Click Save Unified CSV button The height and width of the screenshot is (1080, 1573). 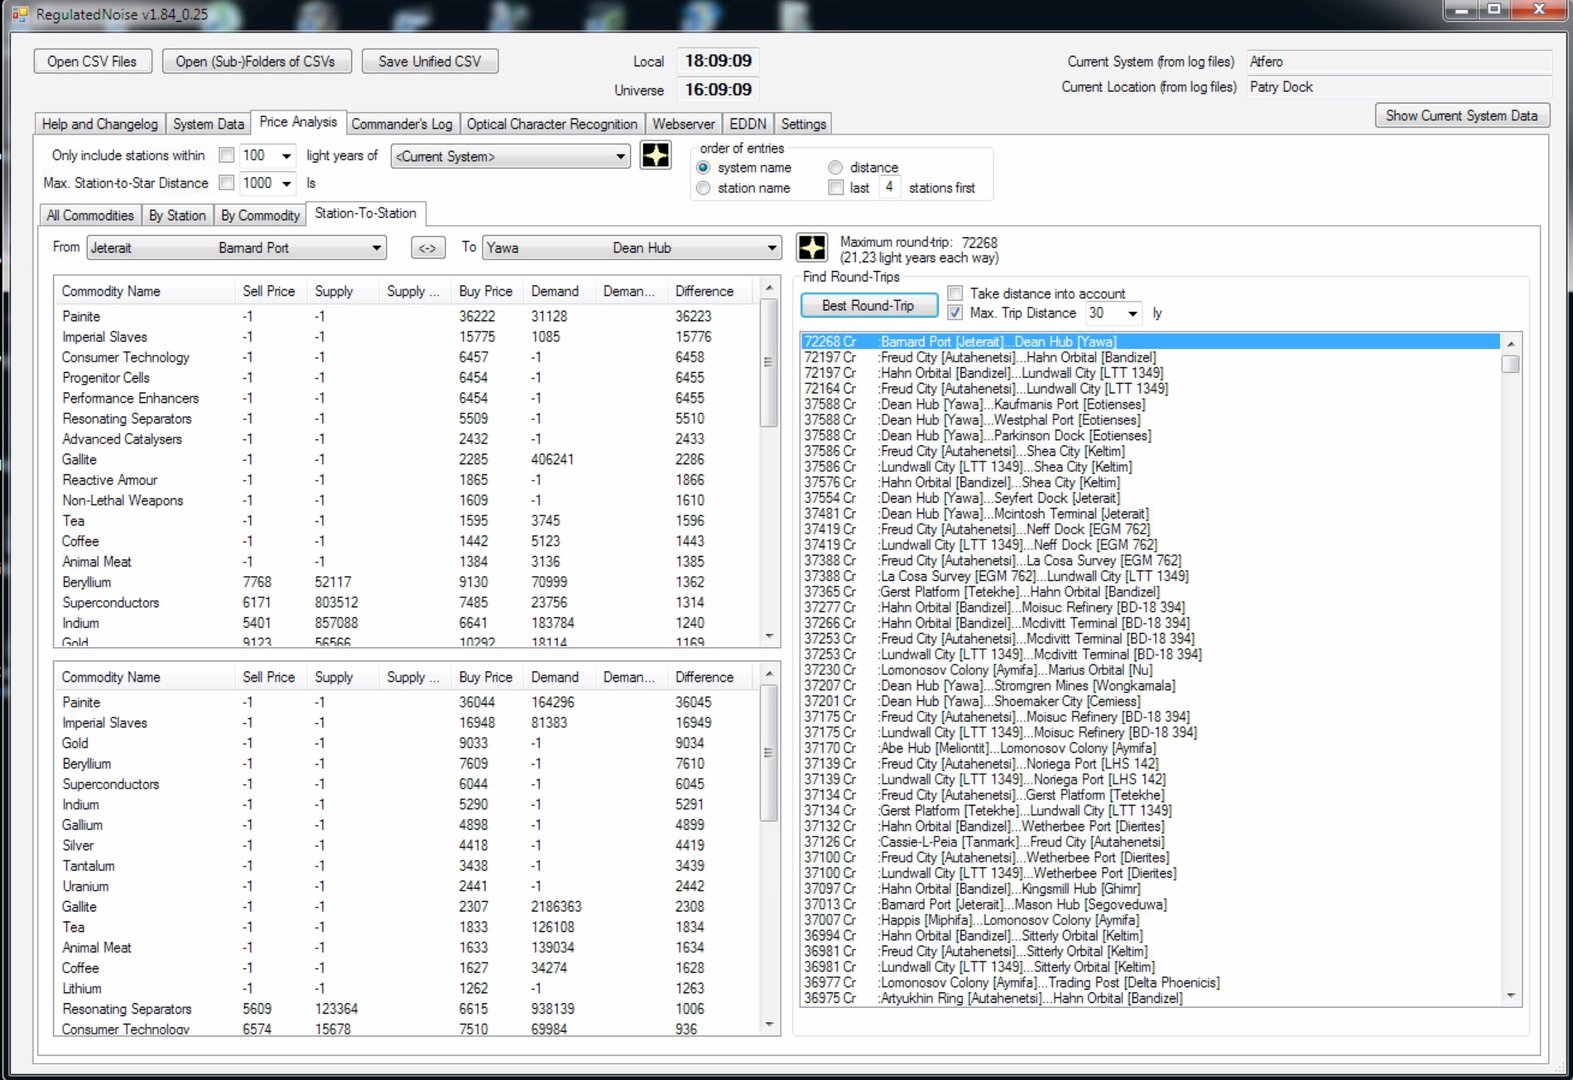point(430,62)
